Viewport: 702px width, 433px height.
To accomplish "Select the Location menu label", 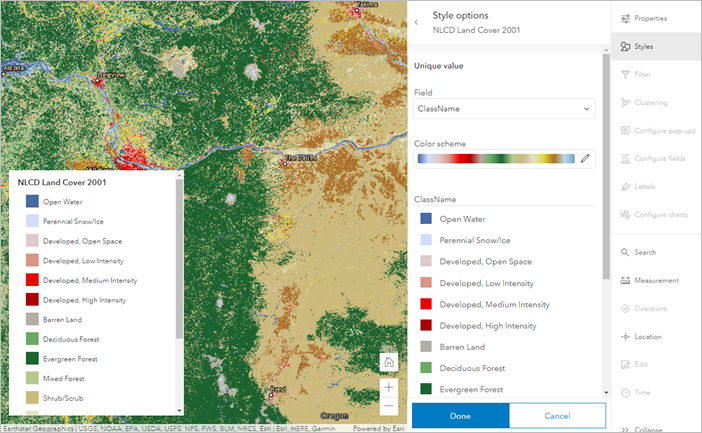I will coord(648,337).
